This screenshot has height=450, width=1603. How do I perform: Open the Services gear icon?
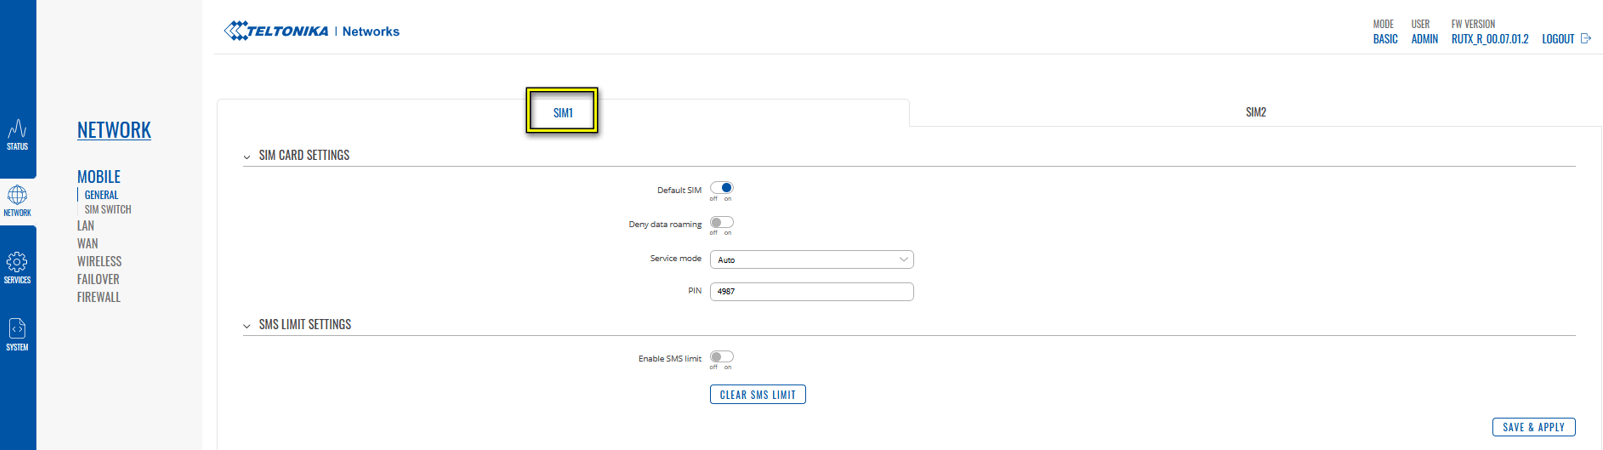(17, 263)
